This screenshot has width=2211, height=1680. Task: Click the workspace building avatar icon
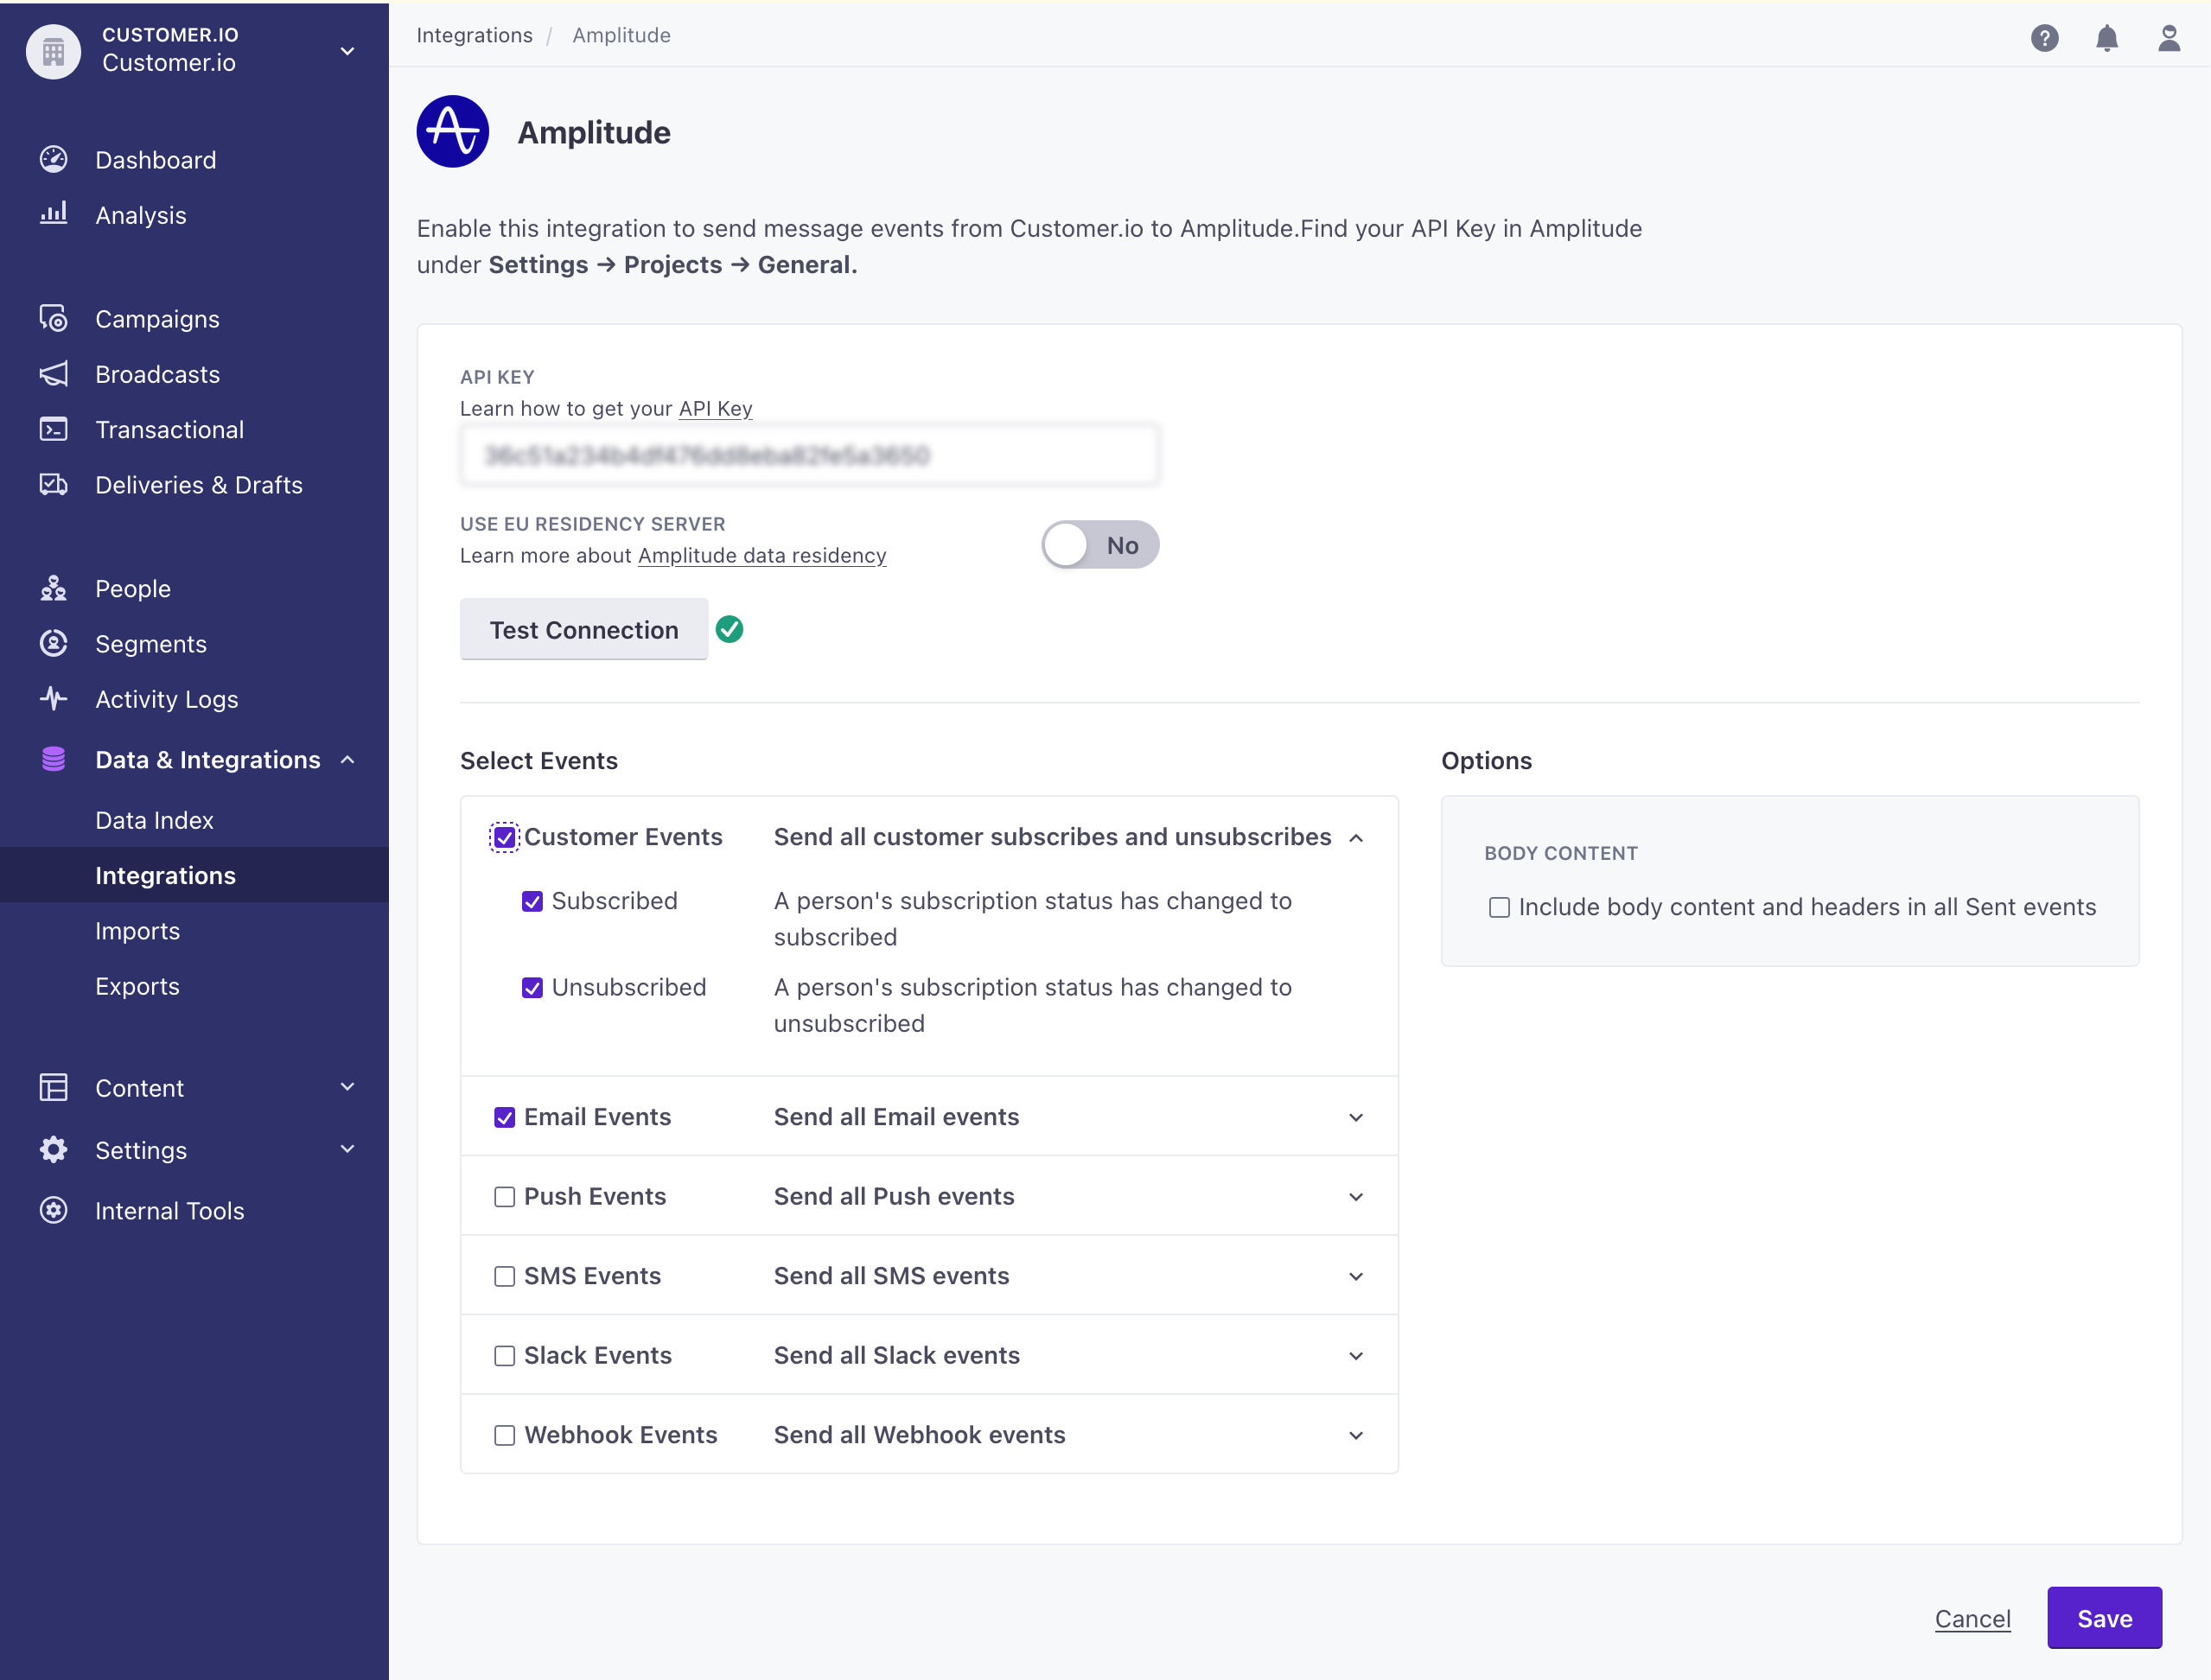click(53, 50)
